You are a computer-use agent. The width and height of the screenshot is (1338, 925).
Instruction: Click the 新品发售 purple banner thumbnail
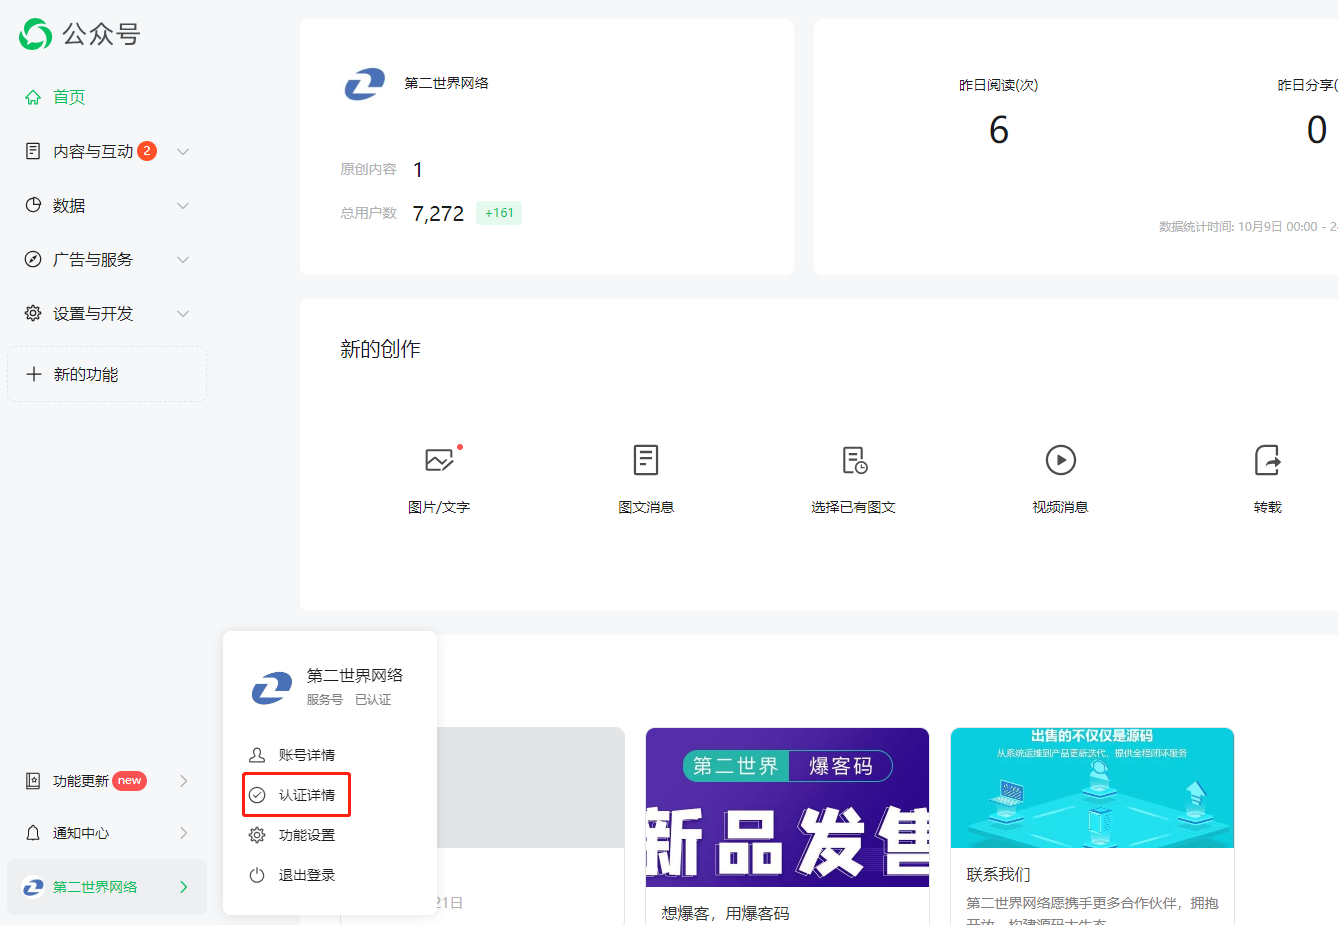787,807
